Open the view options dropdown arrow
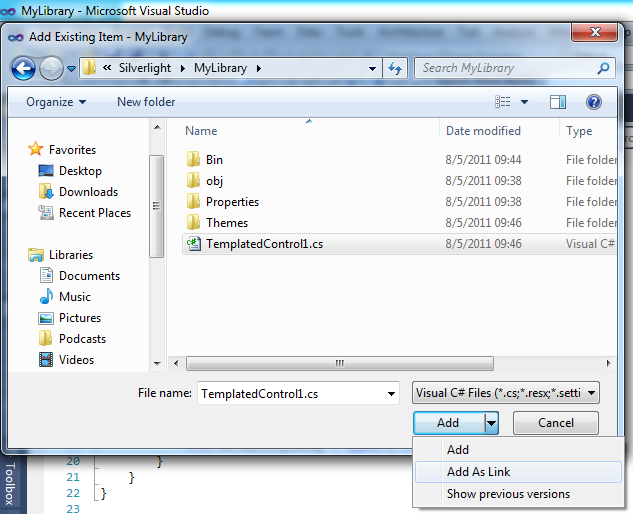633x514 pixels. point(524,102)
